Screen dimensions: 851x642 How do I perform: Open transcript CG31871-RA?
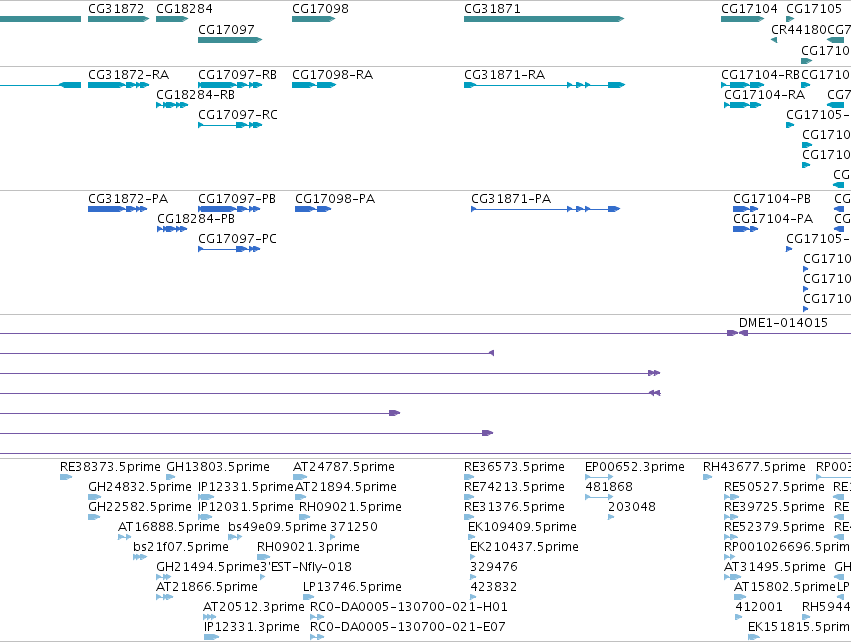544,85
